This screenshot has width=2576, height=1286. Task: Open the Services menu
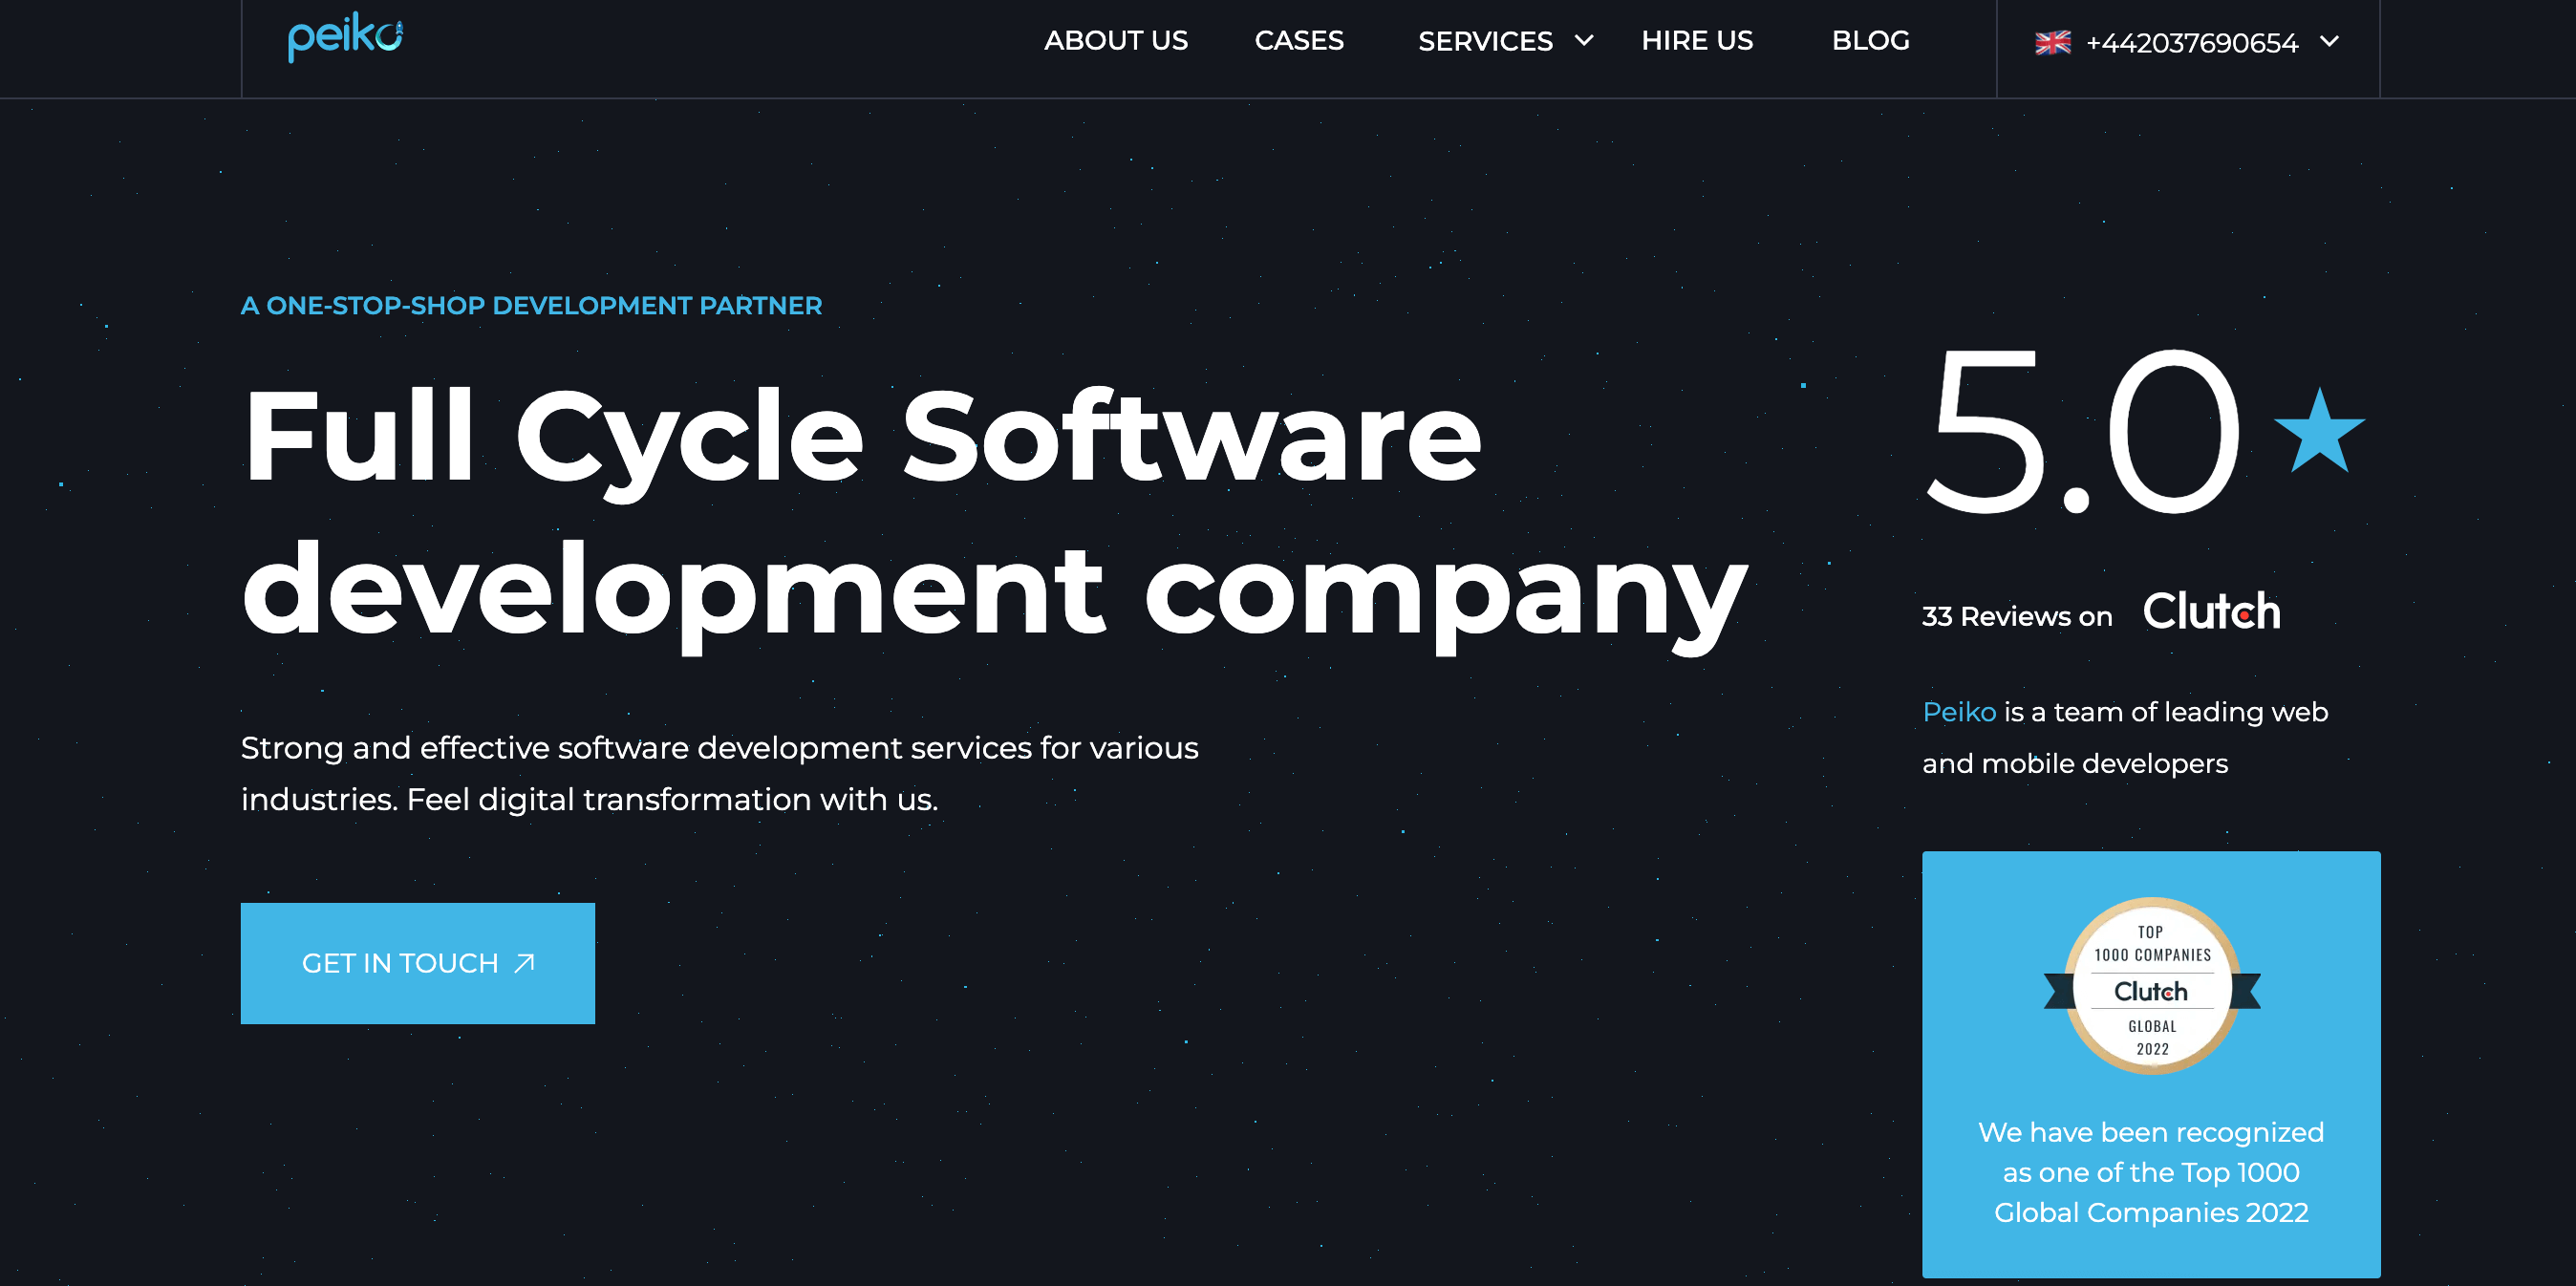pyautogui.click(x=1485, y=41)
